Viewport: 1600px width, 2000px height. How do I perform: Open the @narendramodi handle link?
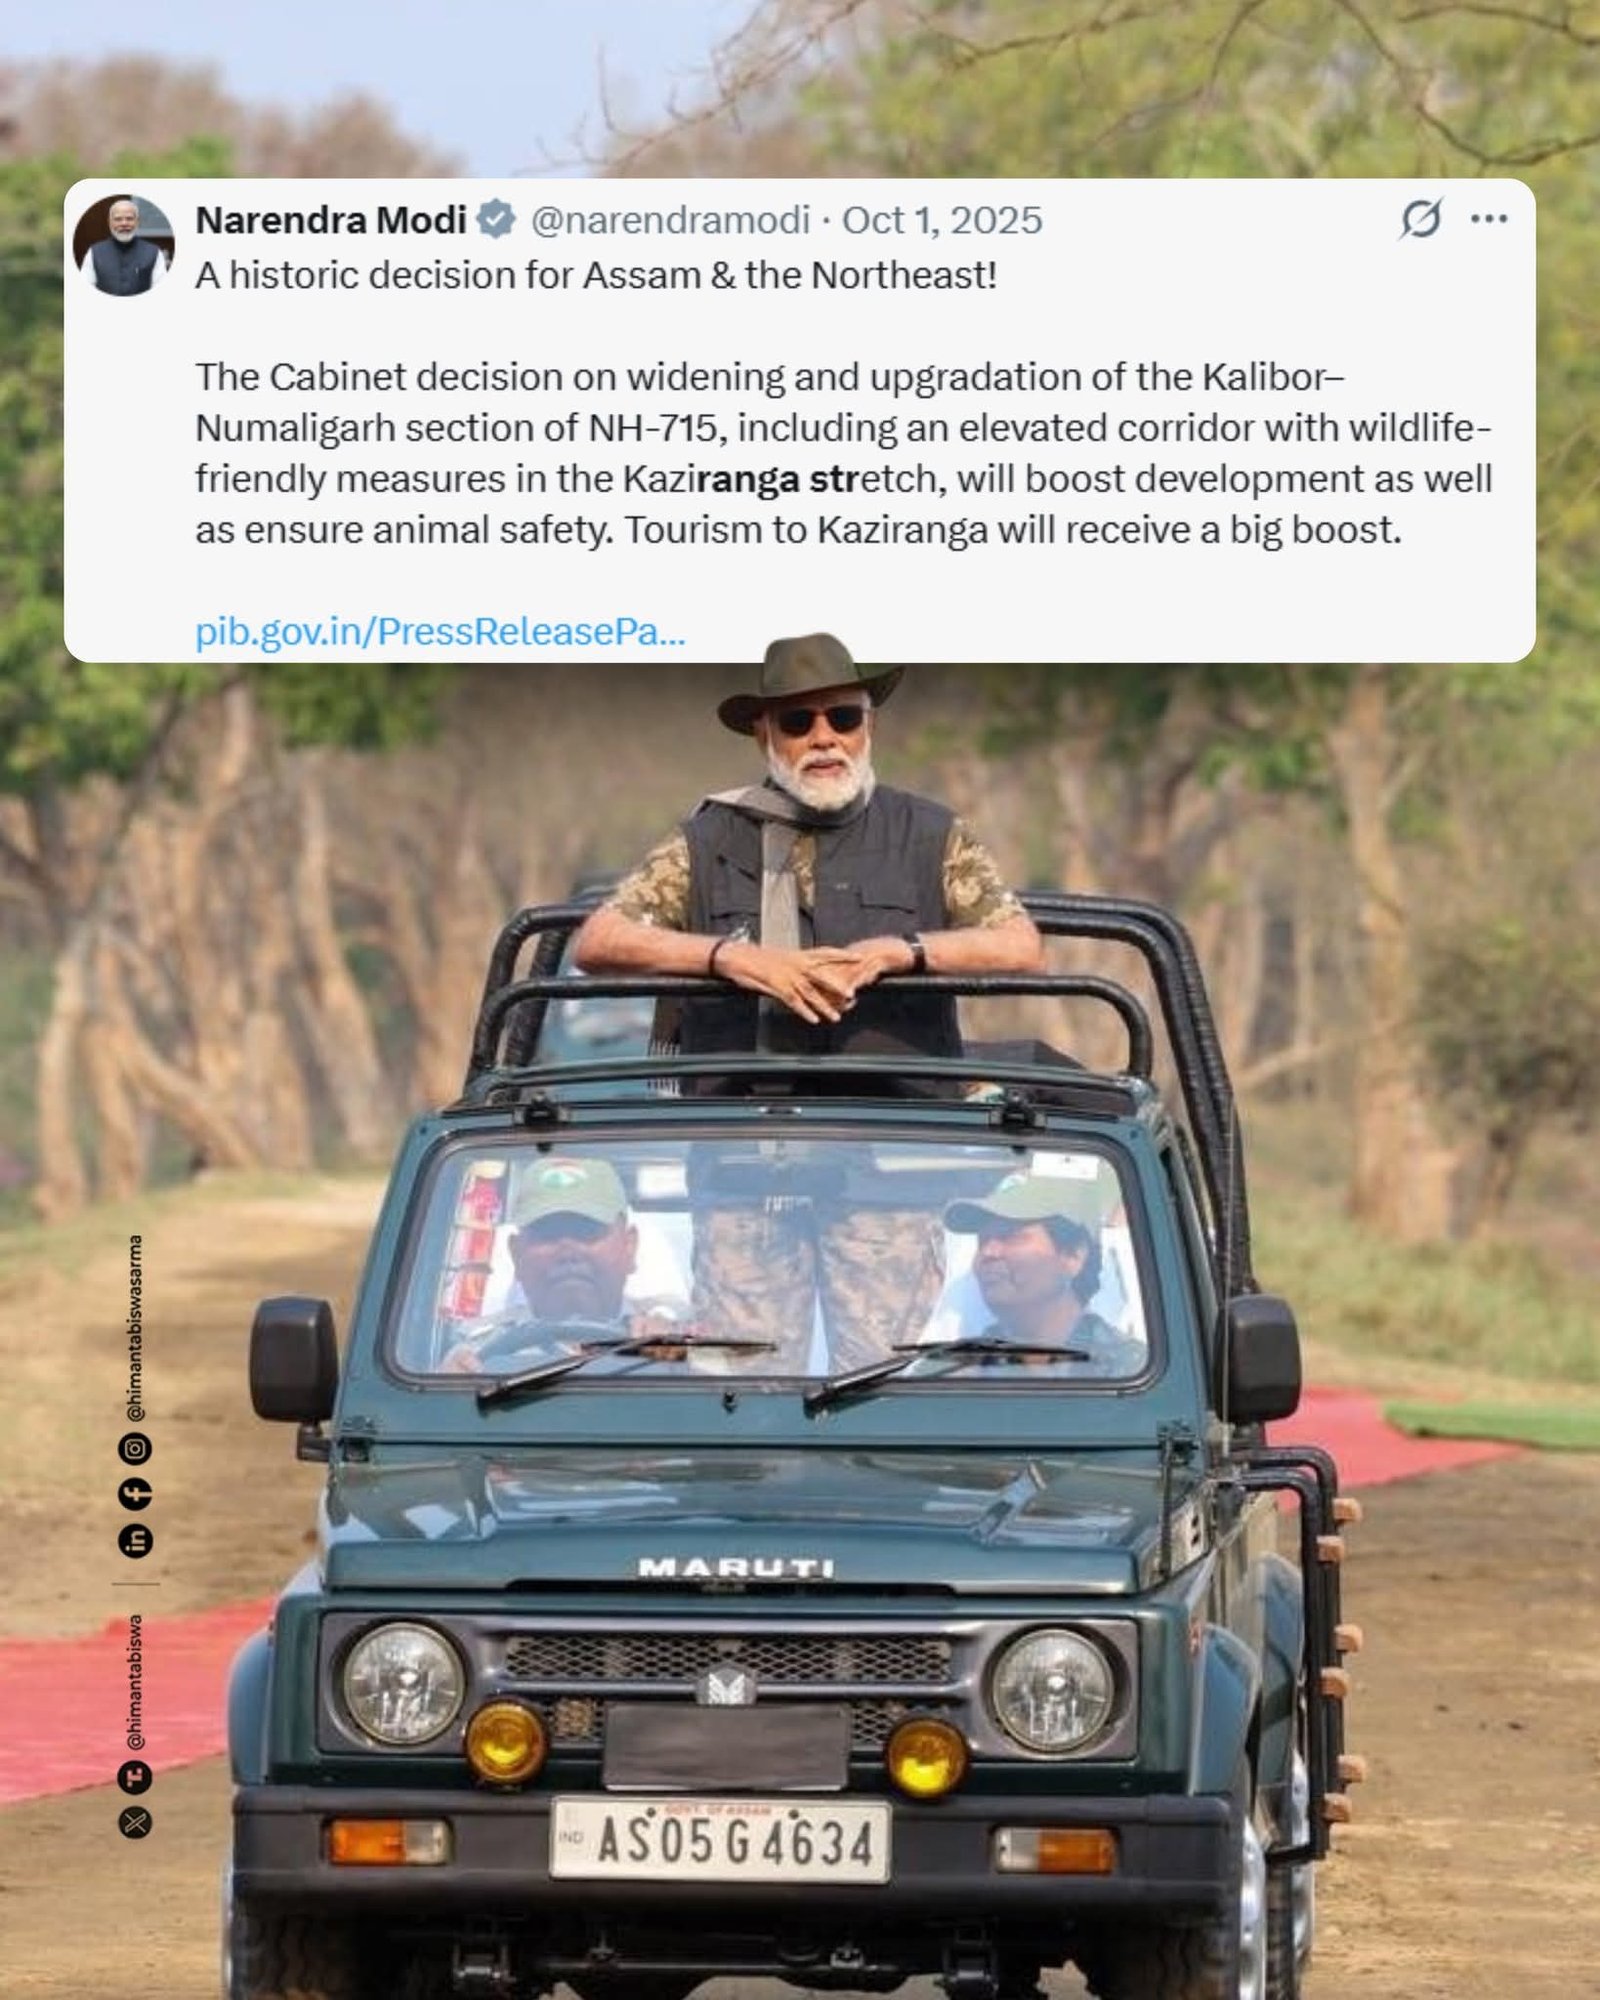coord(669,220)
